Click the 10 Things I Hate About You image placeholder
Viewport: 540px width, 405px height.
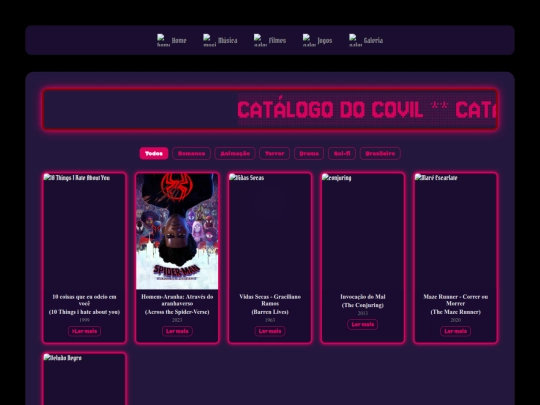click(x=84, y=231)
